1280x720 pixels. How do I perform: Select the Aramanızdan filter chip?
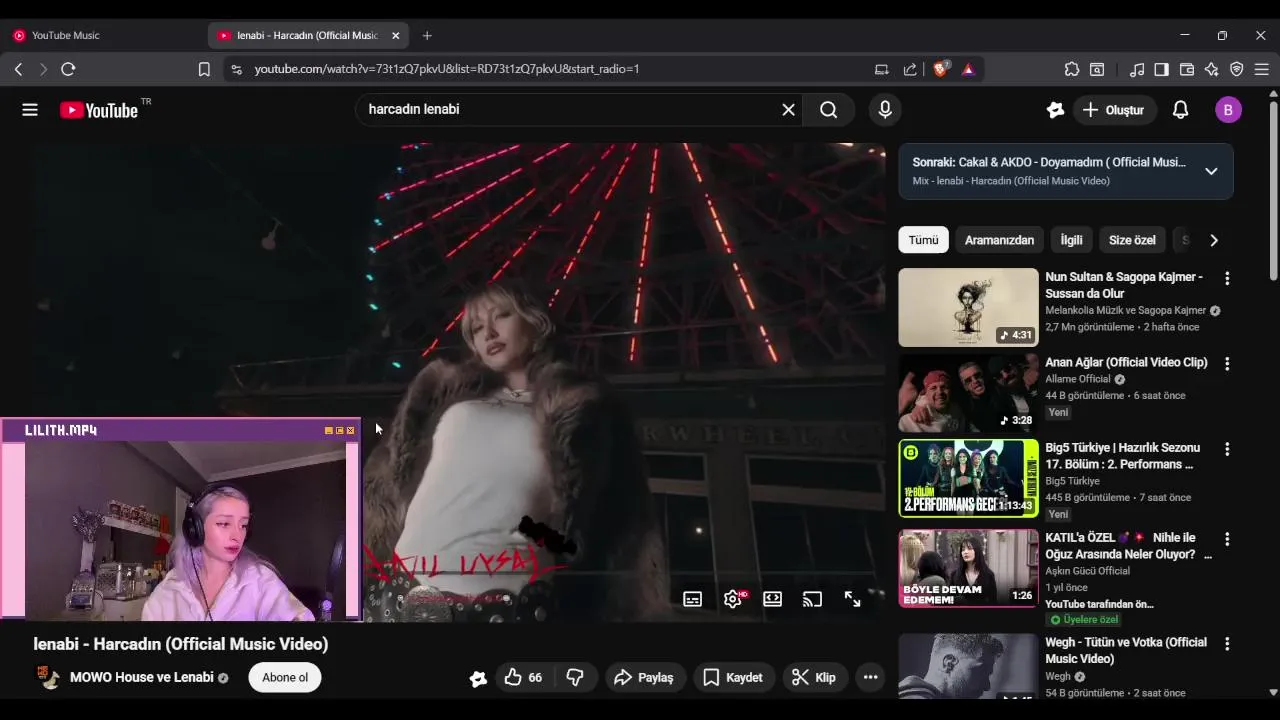(999, 240)
